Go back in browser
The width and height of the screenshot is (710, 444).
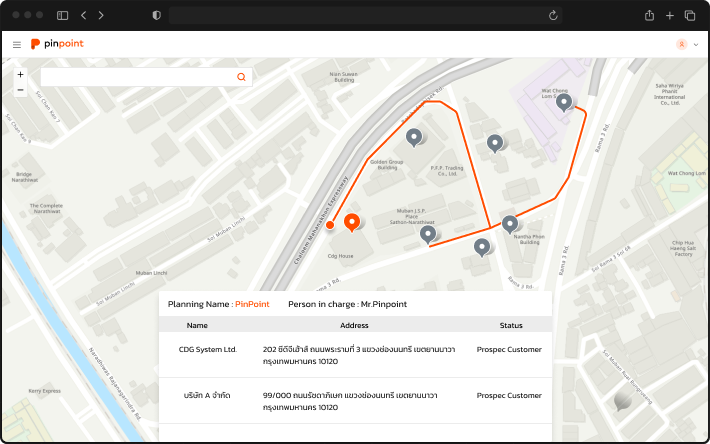pos(84,15)
